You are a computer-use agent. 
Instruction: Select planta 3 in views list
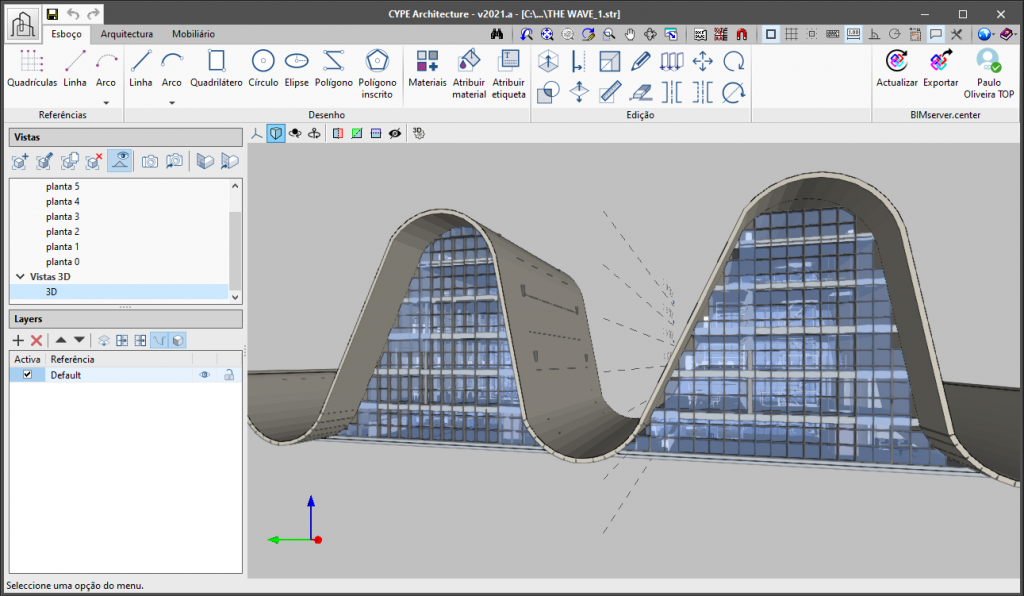[x=62, y=216]
